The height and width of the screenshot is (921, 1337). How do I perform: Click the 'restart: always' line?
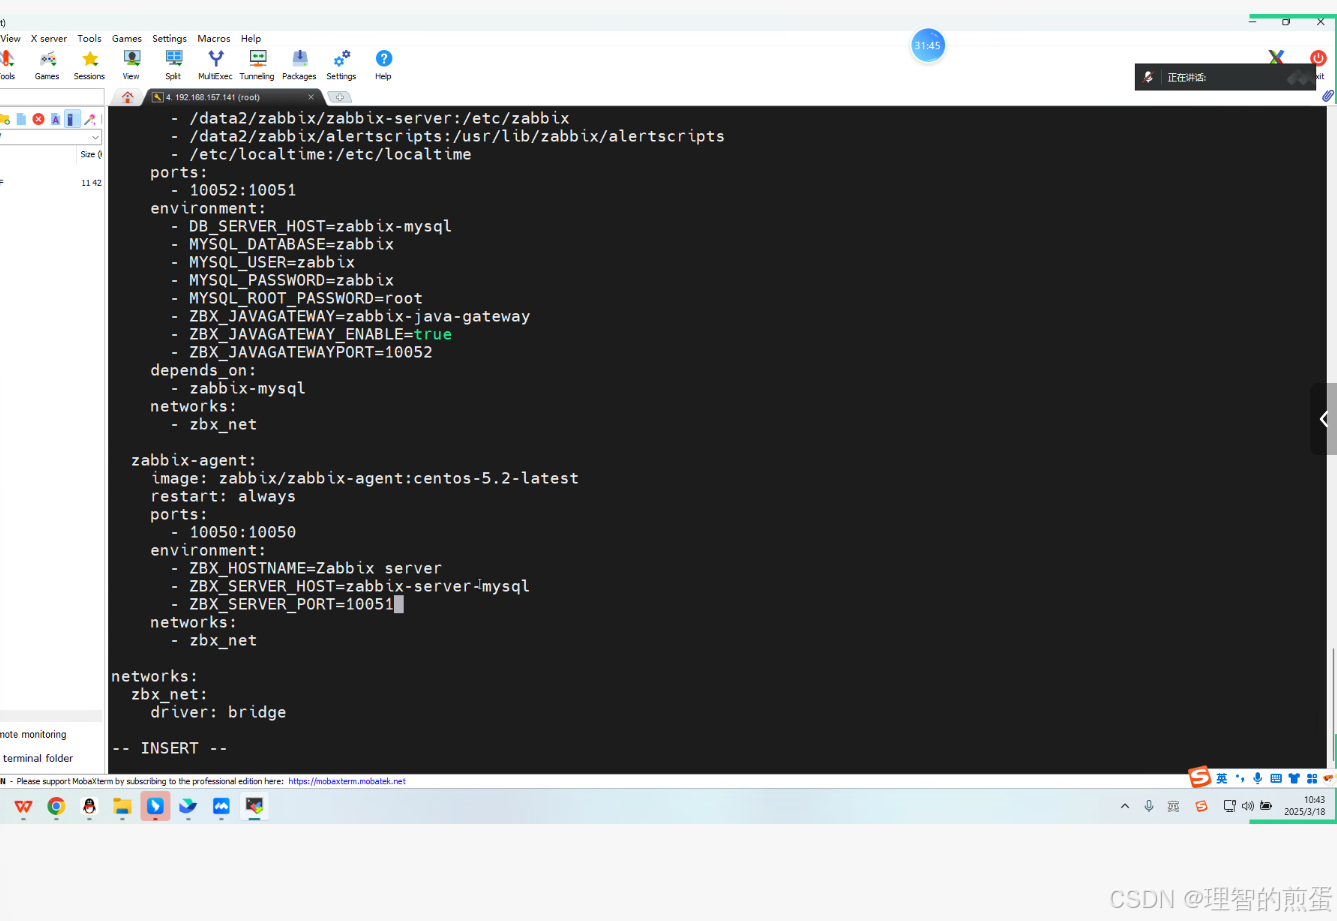click(223, 496)
